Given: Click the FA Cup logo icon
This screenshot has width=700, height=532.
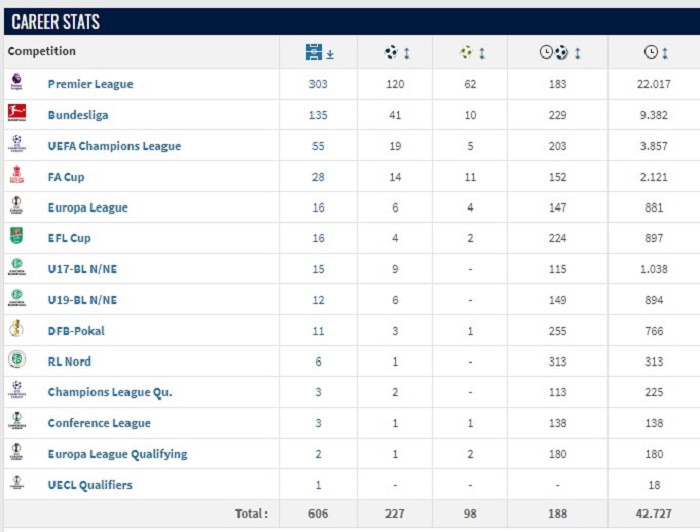Looking at the screenshot, I should (17, 175).
